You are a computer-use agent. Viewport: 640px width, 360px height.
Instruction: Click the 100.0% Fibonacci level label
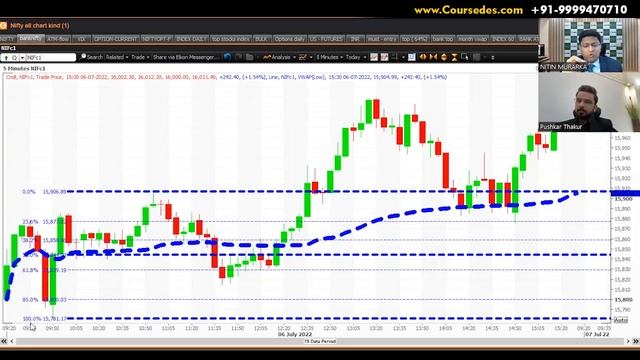coord(32,318)
